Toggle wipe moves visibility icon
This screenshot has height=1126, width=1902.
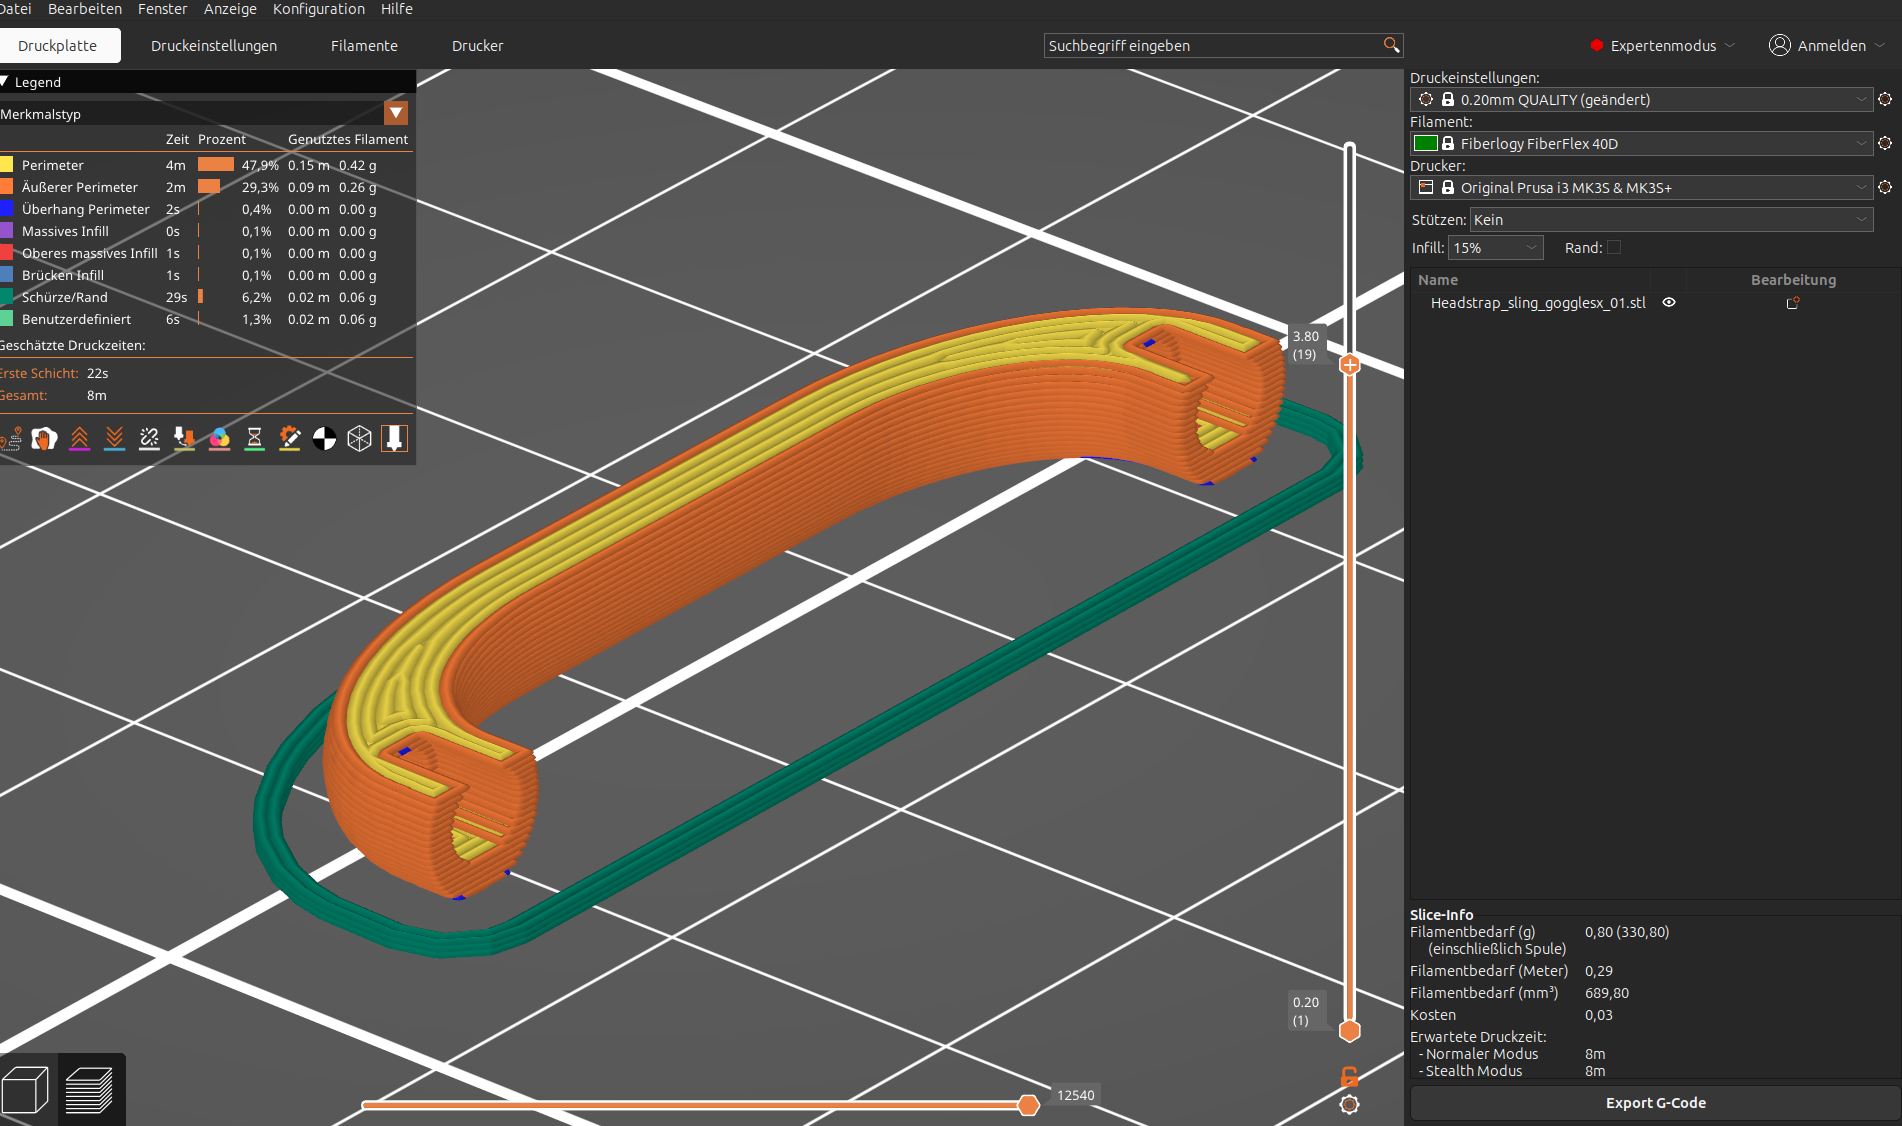click(45, 438)
